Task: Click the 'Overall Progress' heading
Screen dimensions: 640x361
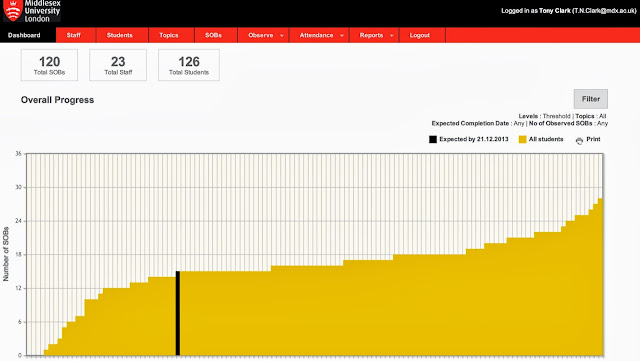Action: [57, 100]
